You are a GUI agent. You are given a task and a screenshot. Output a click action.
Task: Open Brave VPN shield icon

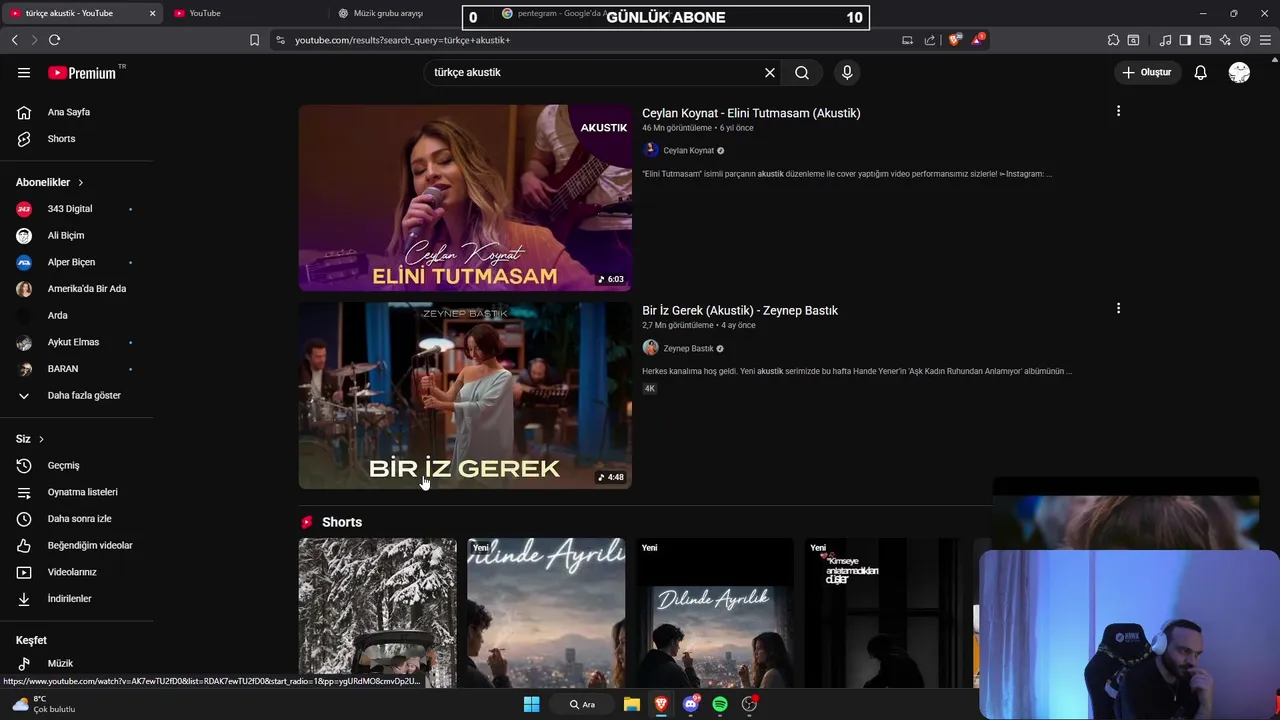pos(1245,40)
